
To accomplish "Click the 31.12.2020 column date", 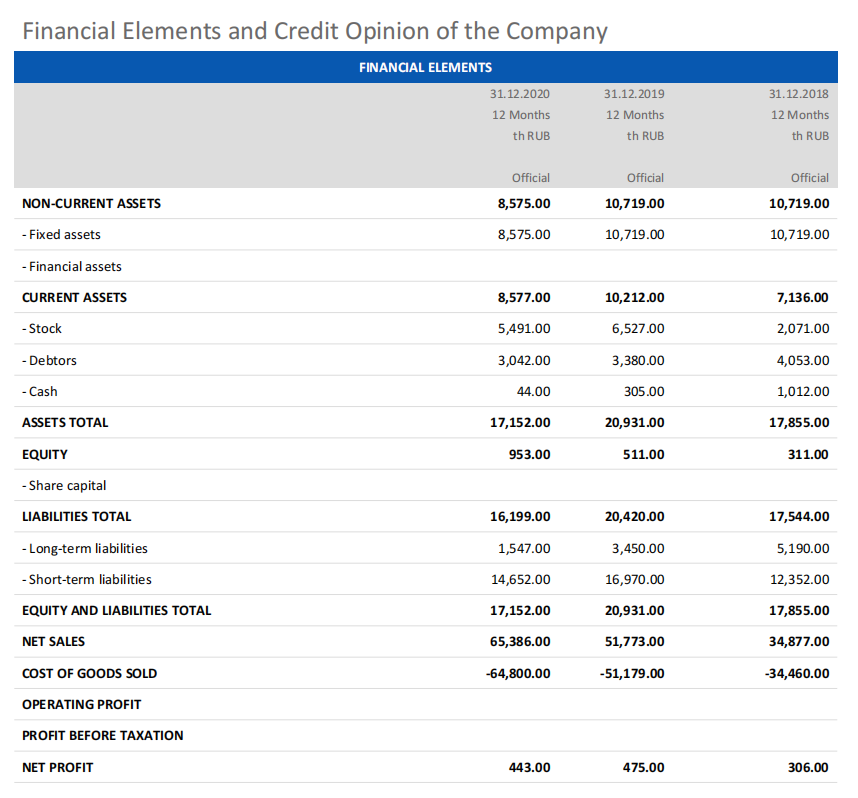I will click(x=519, y=94).
